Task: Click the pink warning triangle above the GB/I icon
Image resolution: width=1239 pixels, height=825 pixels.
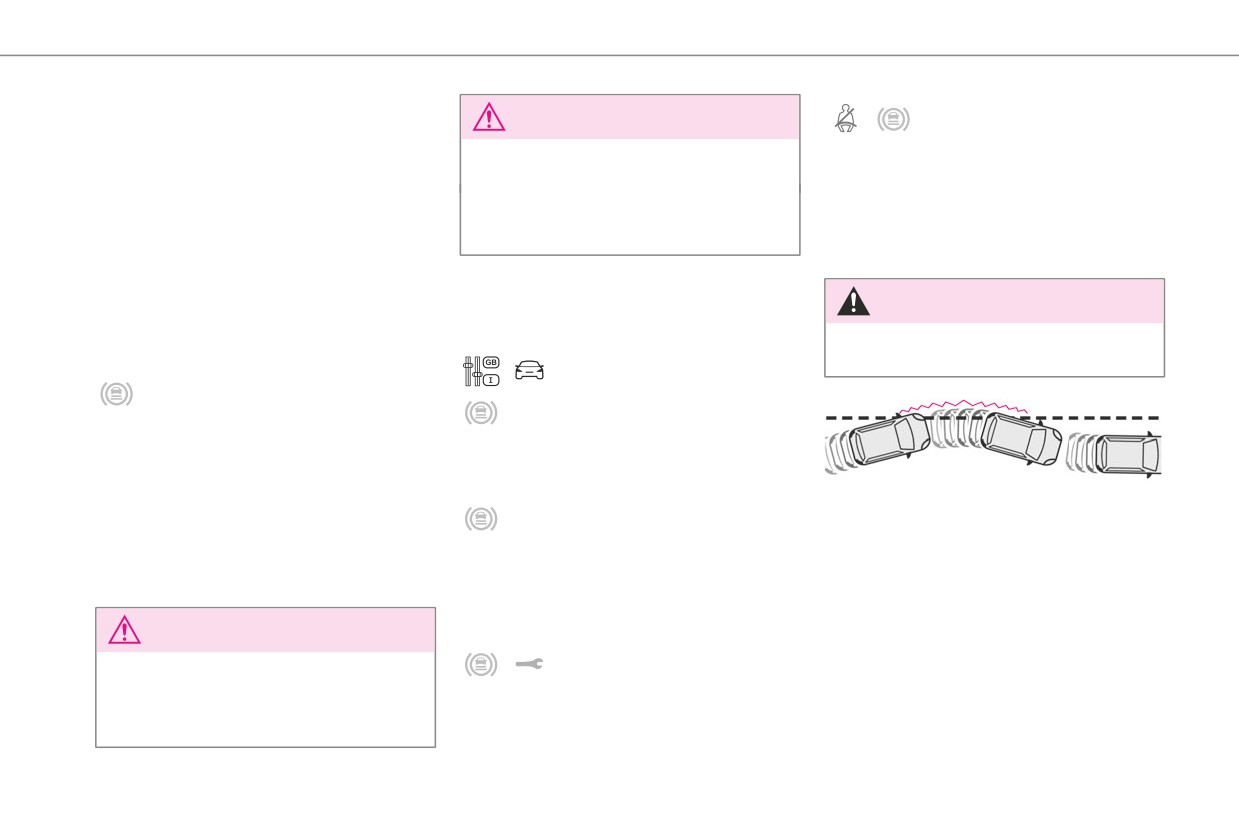Action: (489, 117)
